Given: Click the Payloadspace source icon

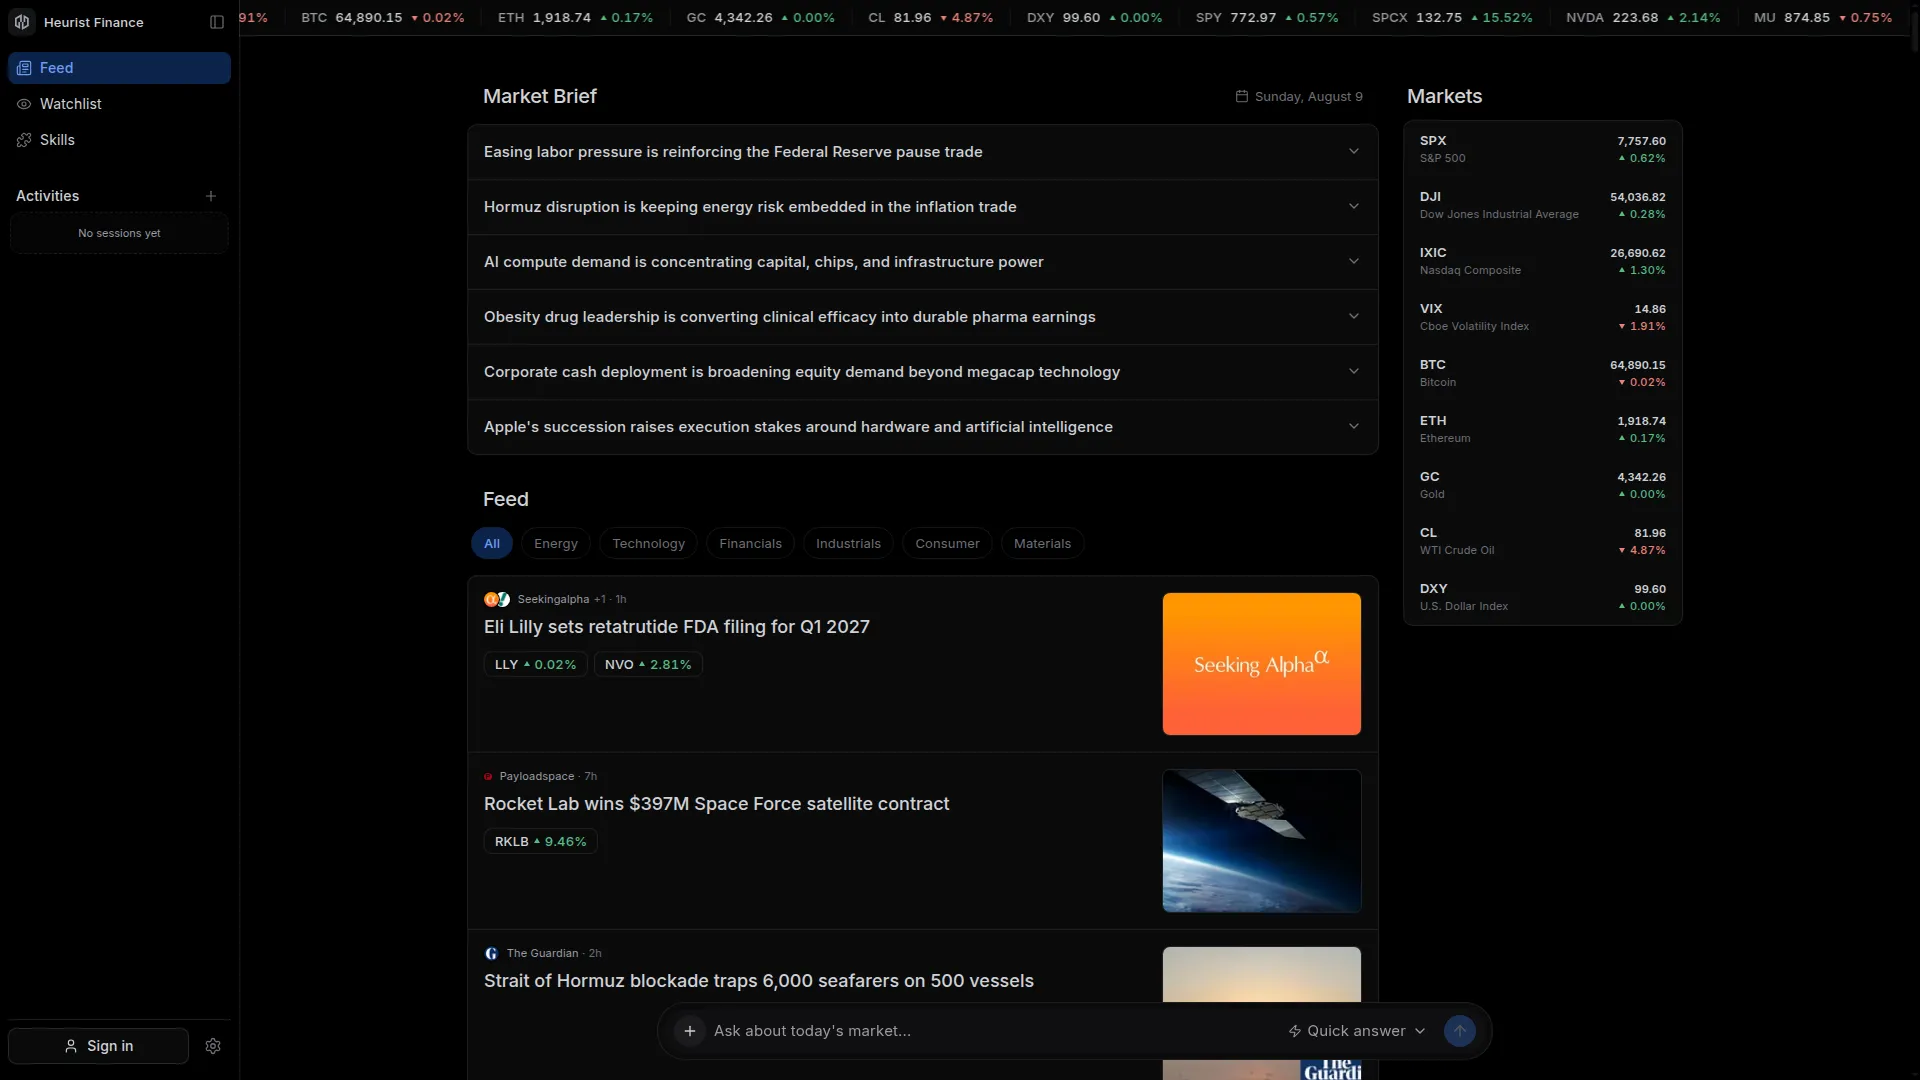Looking at the screenshot, I should 488,776.
